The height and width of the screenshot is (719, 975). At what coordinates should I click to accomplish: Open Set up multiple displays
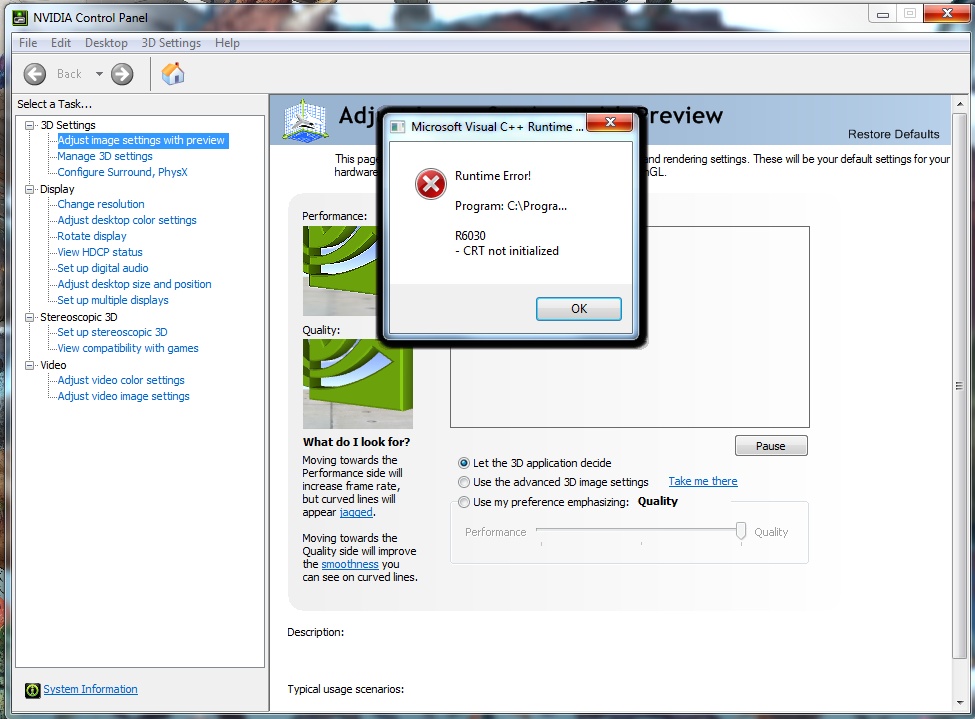point(113,300)
